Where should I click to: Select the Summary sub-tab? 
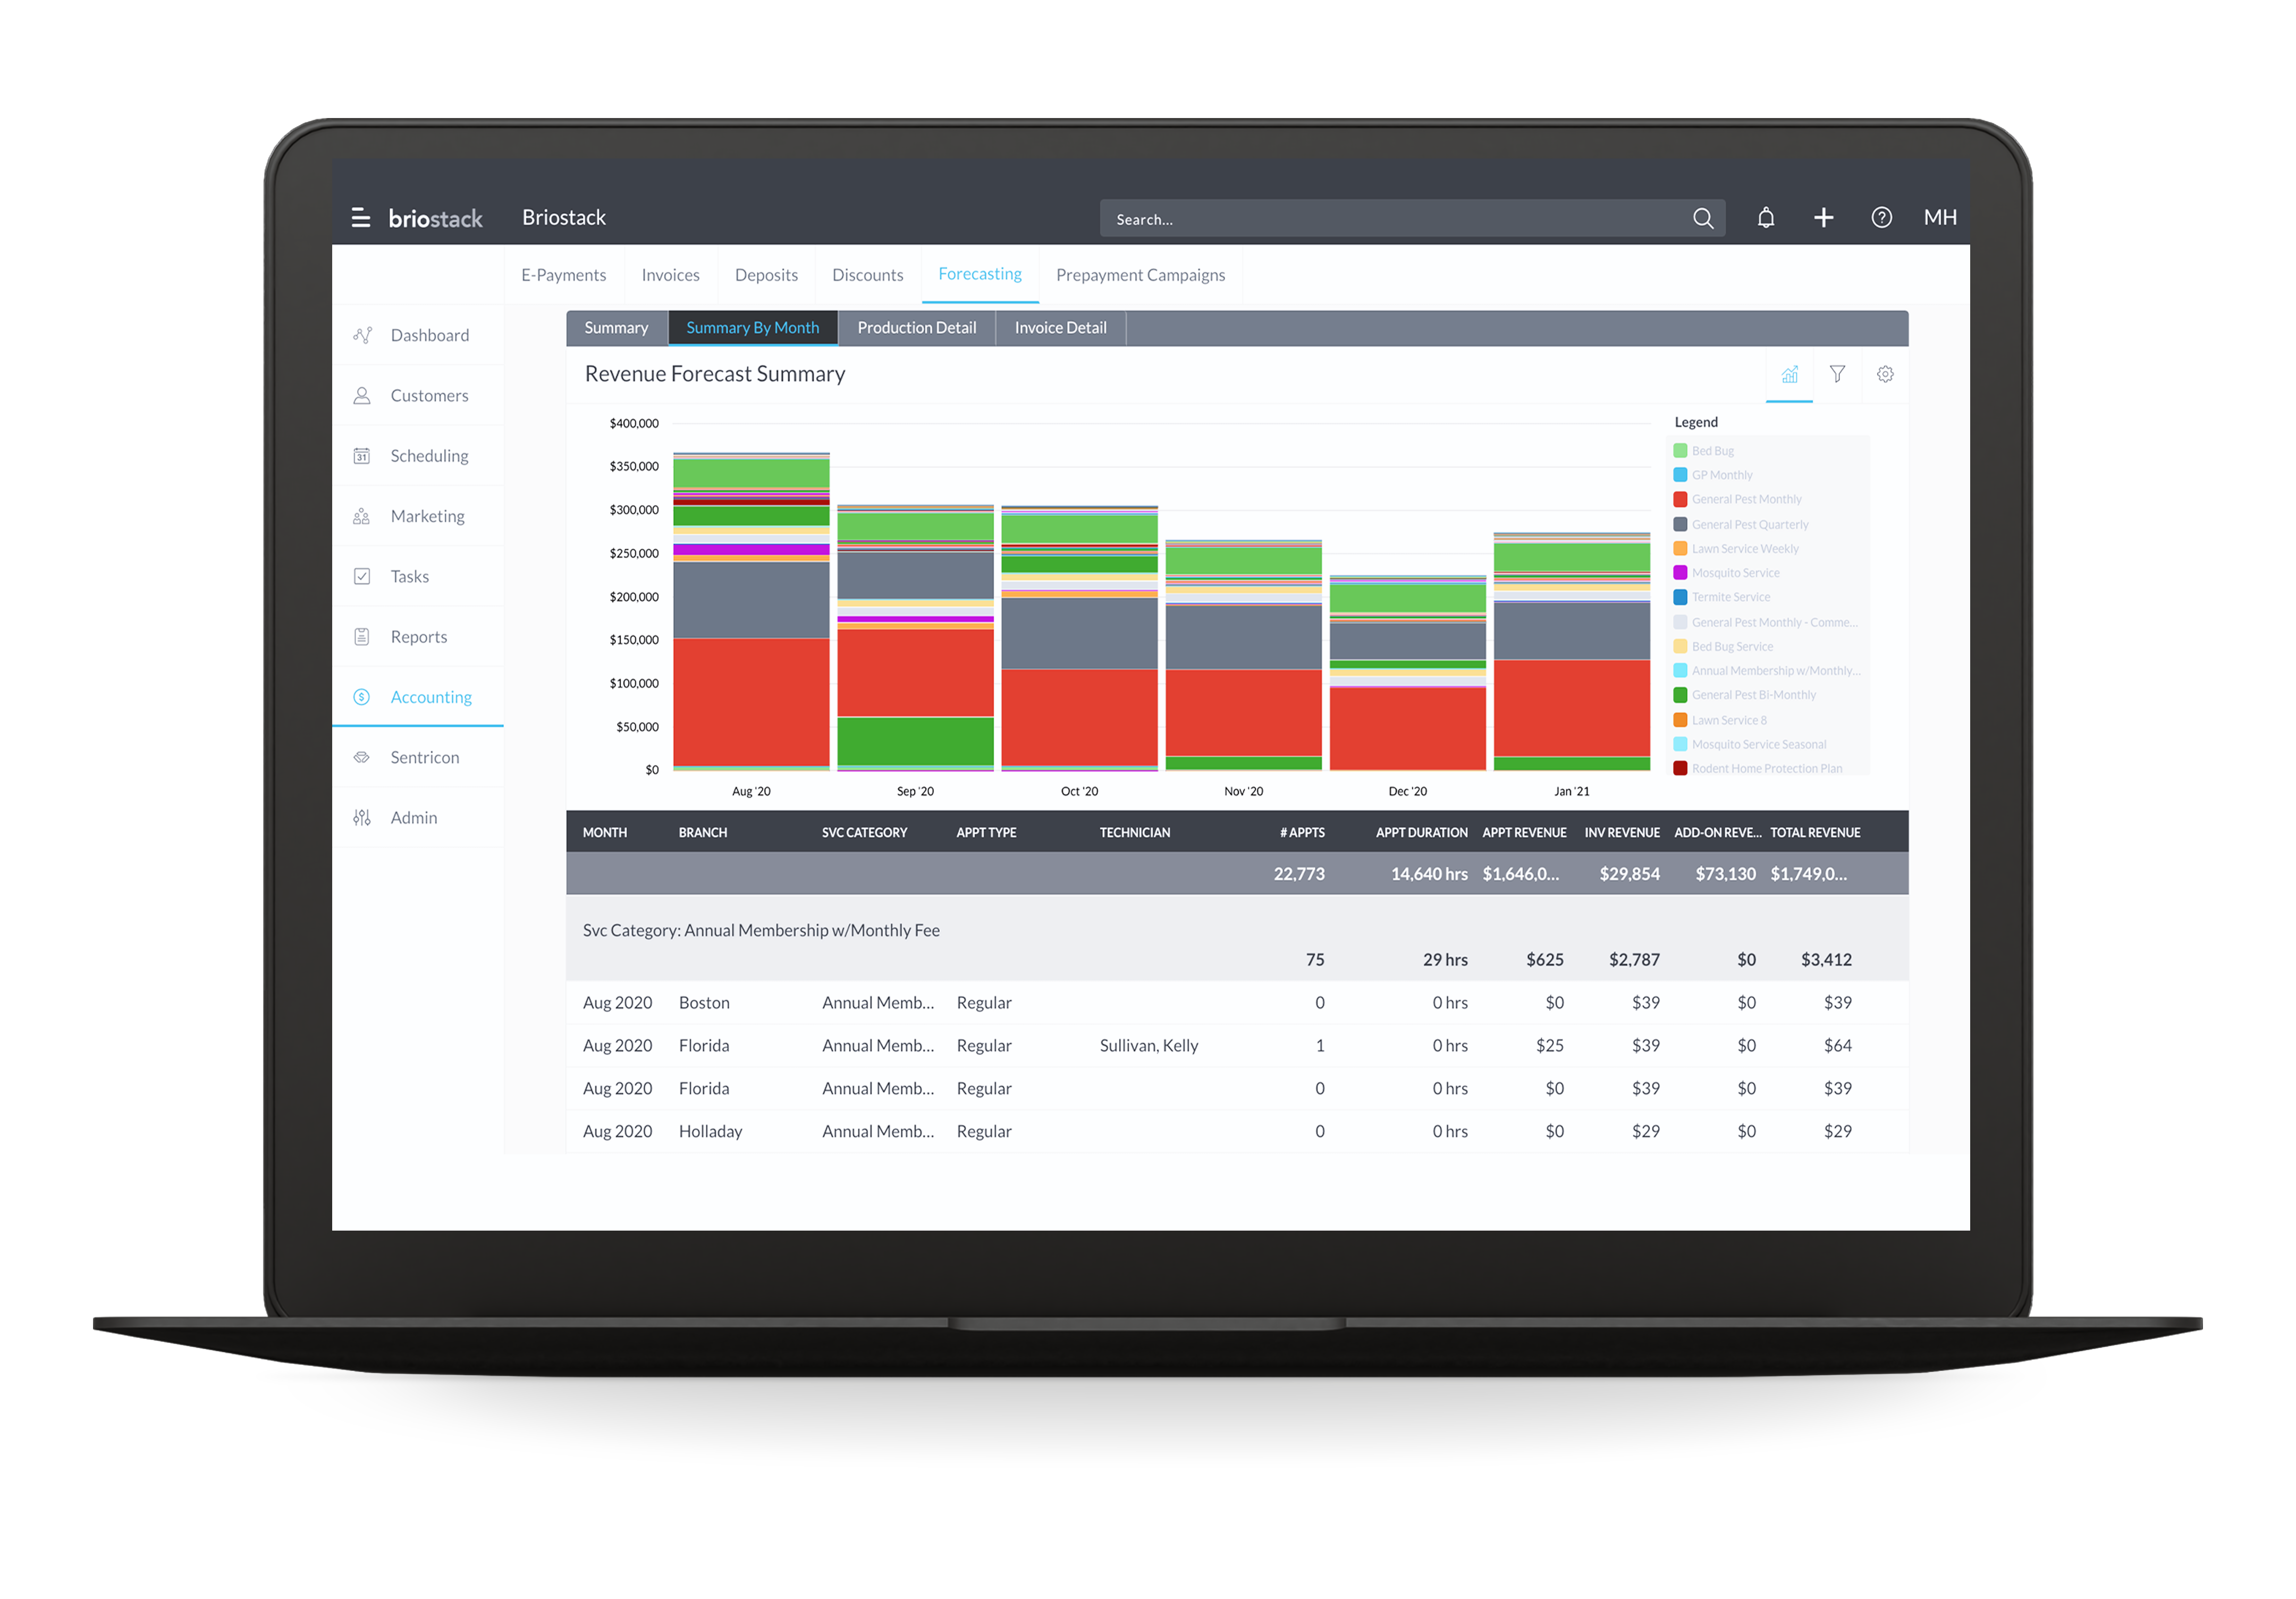click(616, 328)
